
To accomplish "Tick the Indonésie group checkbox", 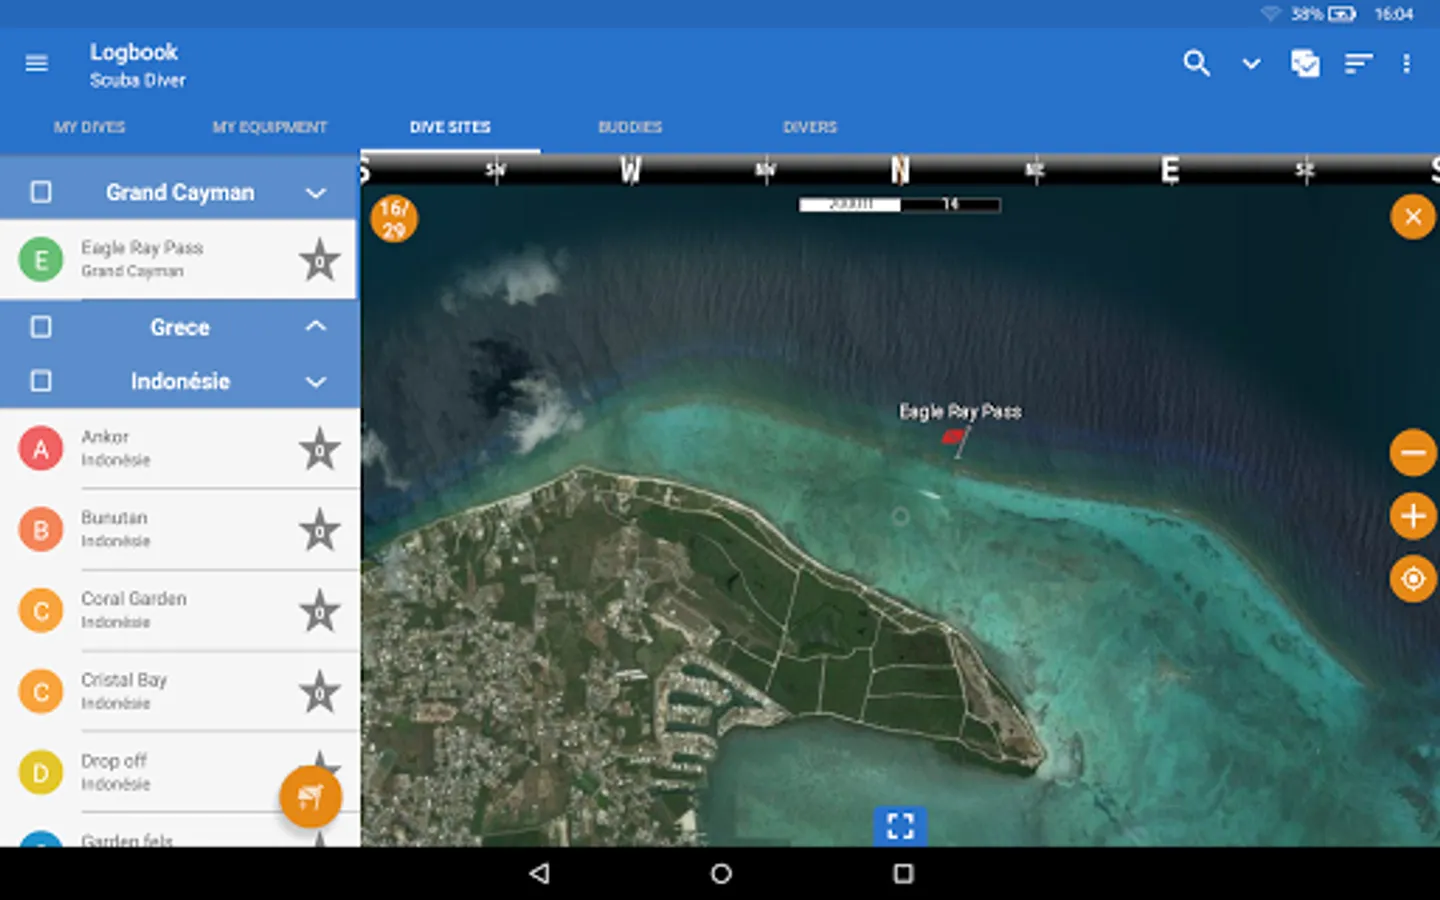I will pyautogui.click(x=41, y=381).
